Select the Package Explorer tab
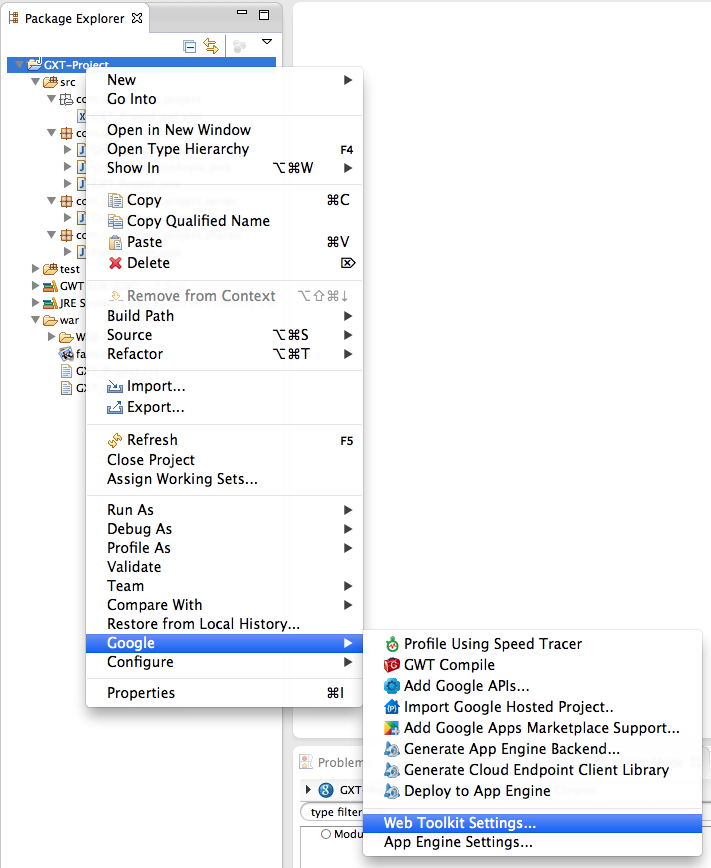 pos(74,18)
